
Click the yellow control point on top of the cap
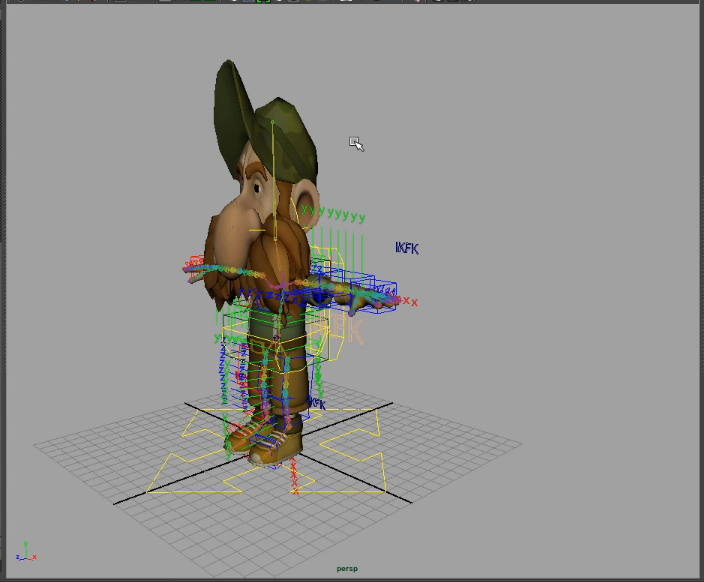(x=271, y=123)
